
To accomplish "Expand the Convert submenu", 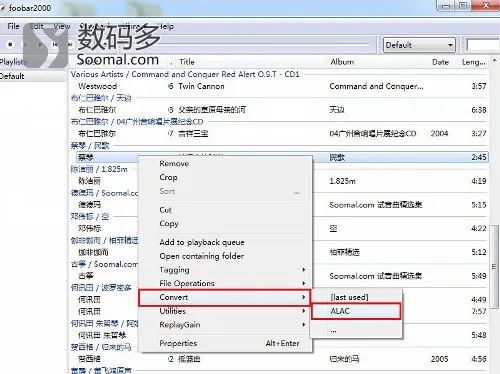I will tap(225, 297).
